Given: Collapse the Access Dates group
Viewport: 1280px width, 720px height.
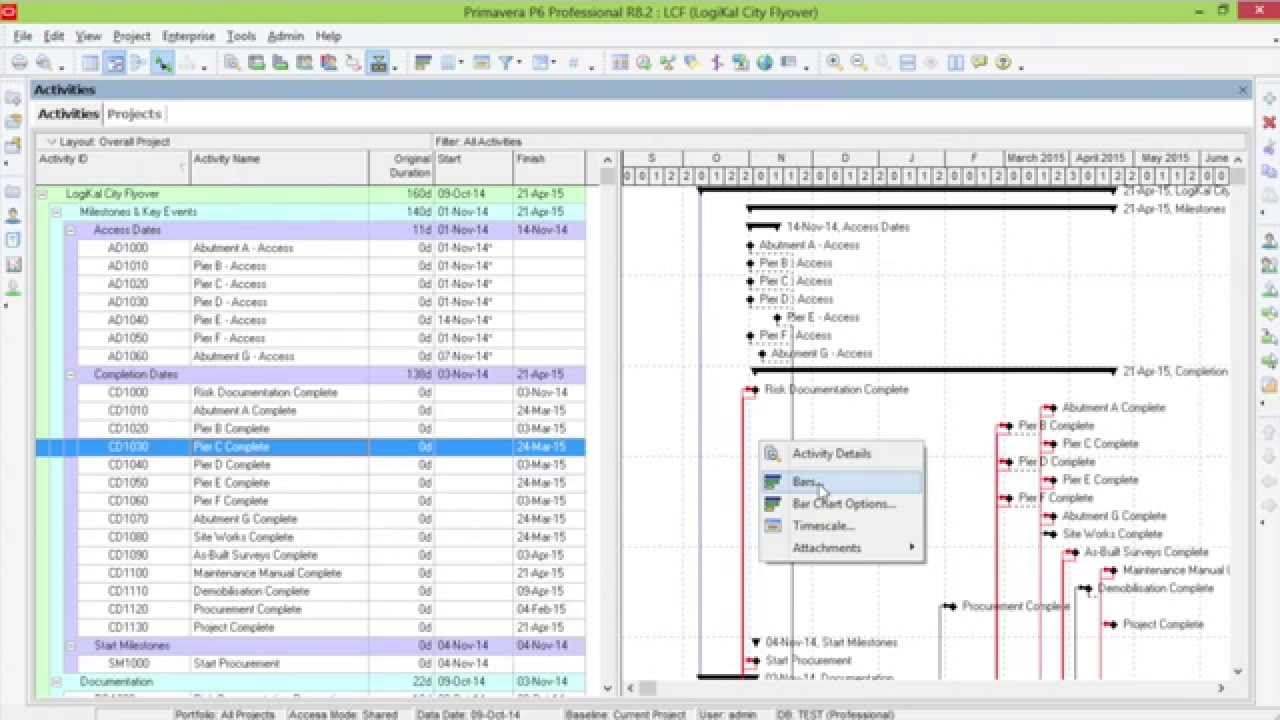Looking at the screenshot, I should [x=71, y=230].
